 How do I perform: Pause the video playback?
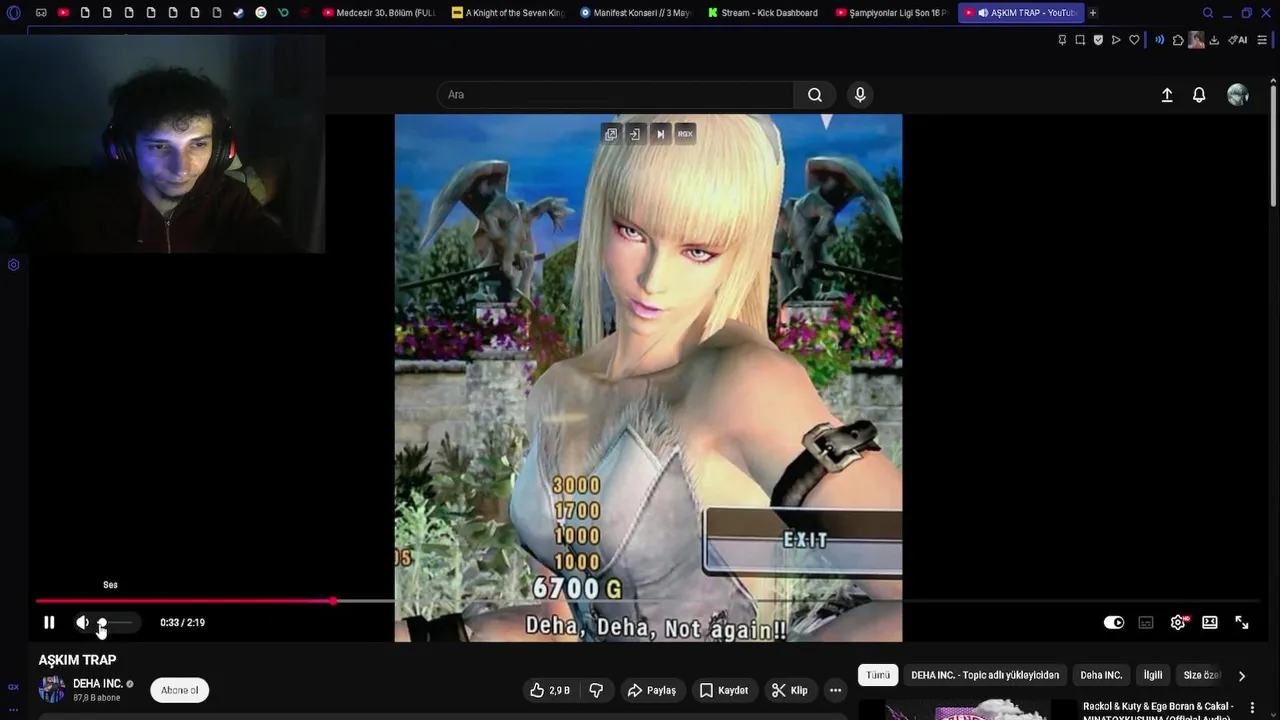click(49, 622)
